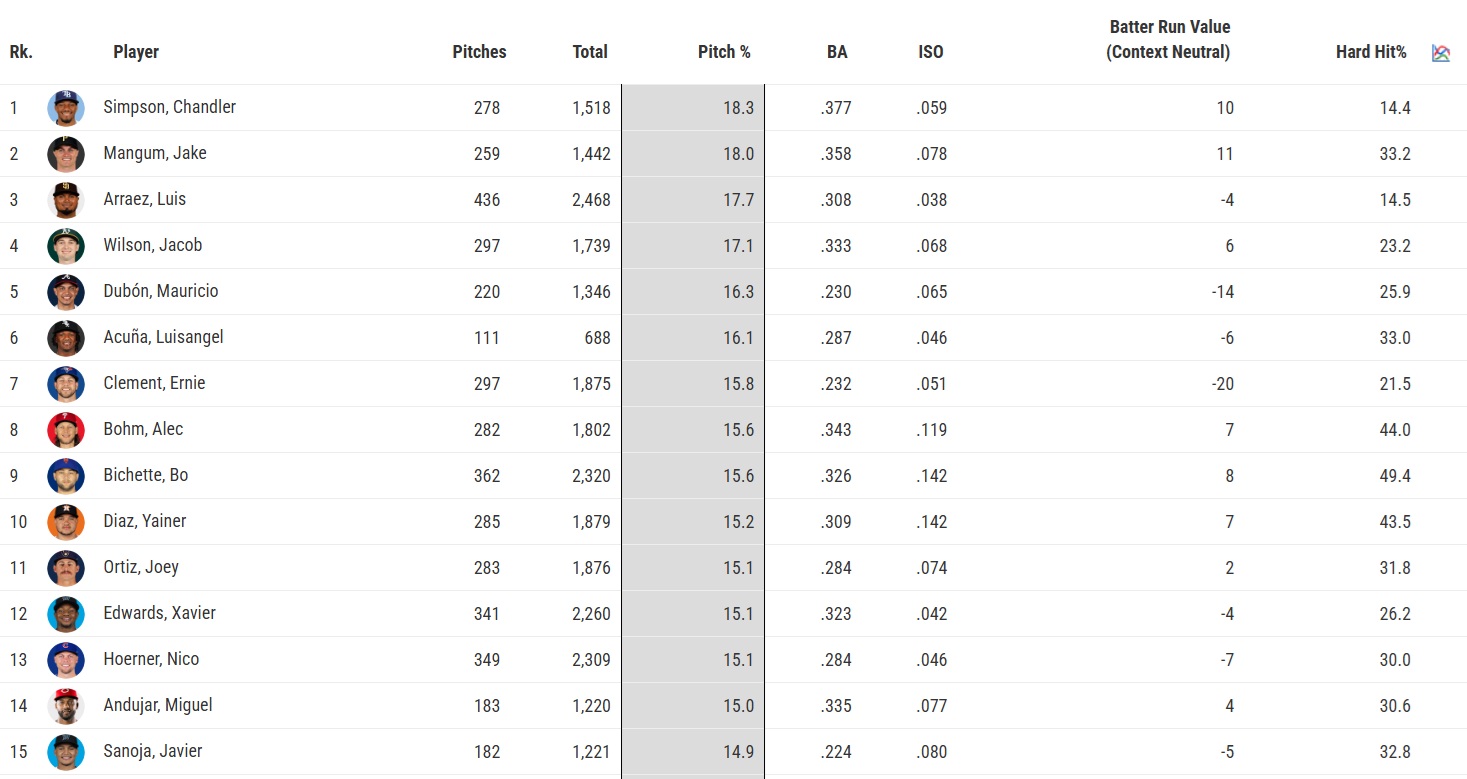Viewport: 1467px width, 779px height.
Task: Click the Player column header
Action: 136,52
